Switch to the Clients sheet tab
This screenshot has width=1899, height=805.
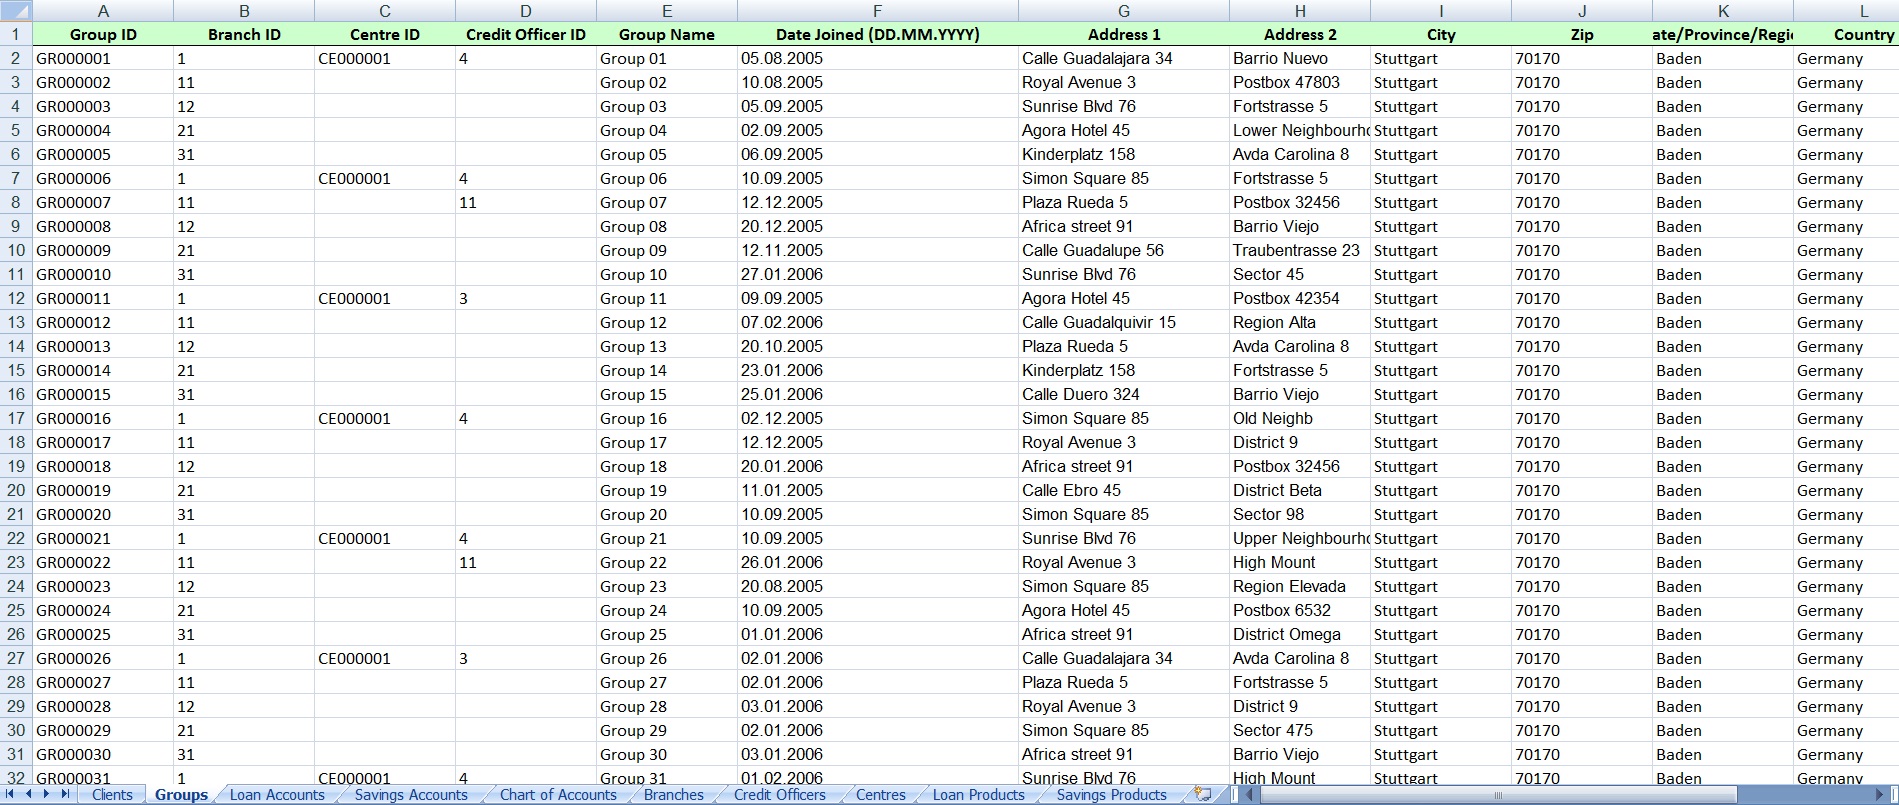point(112,795)
